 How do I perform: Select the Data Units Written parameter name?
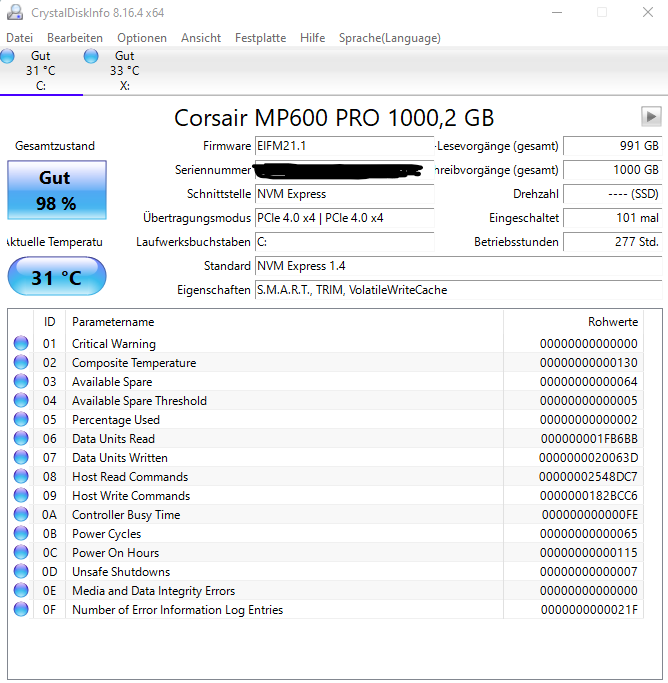[120, 458]
